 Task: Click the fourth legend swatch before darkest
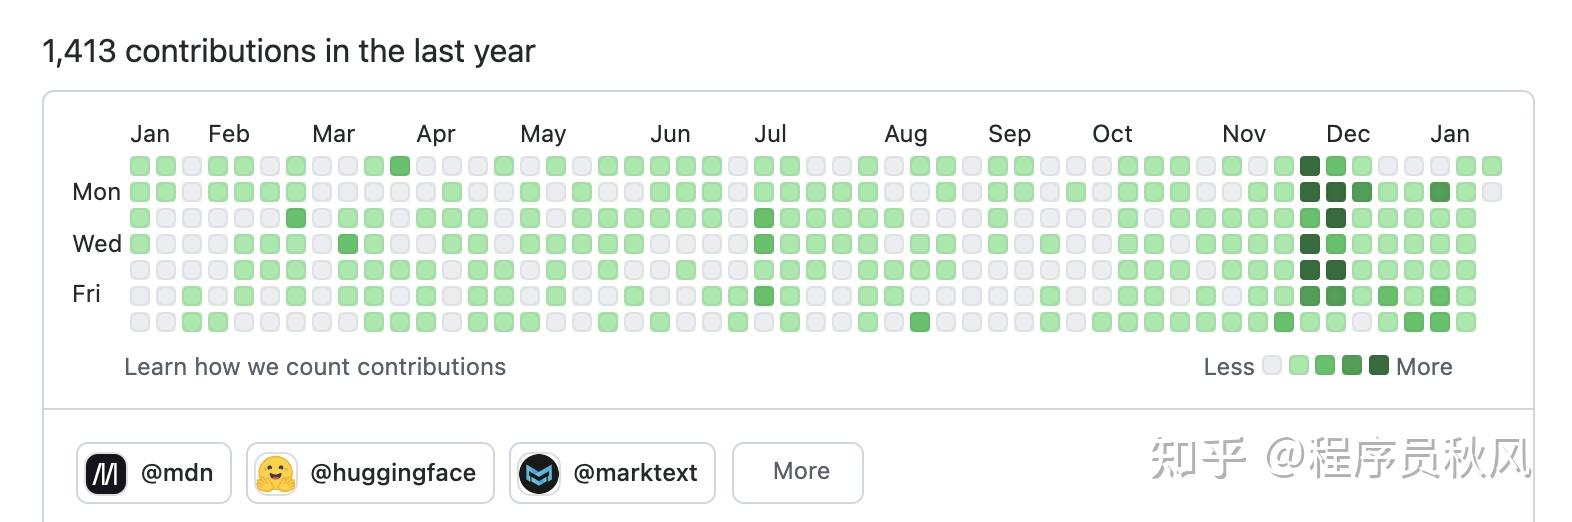(1352, 365)
